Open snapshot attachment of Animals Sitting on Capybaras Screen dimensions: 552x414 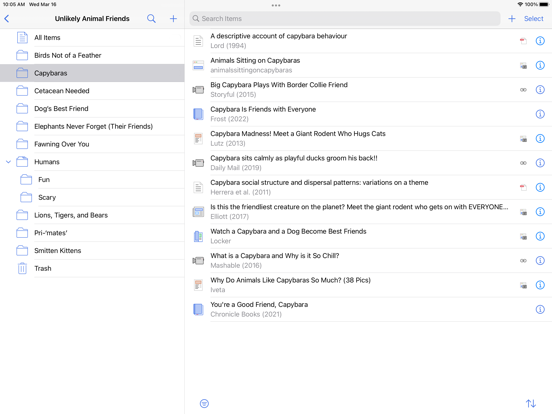click(x=523, y=65)
